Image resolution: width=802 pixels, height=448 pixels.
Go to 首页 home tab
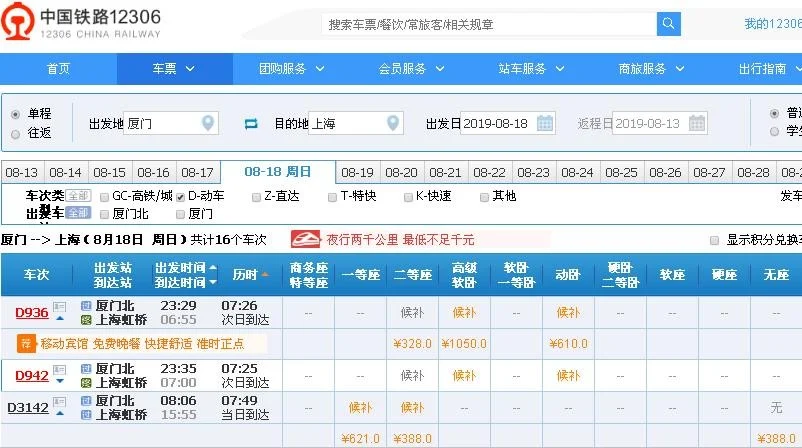[58, 69]
